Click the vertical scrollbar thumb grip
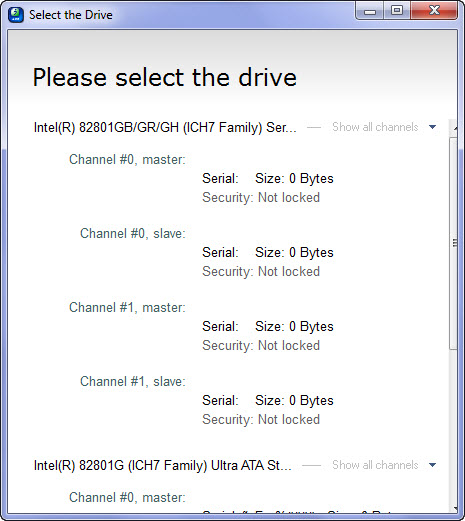The height and width of the screenshot is (521, 465). tap(454, 243)
